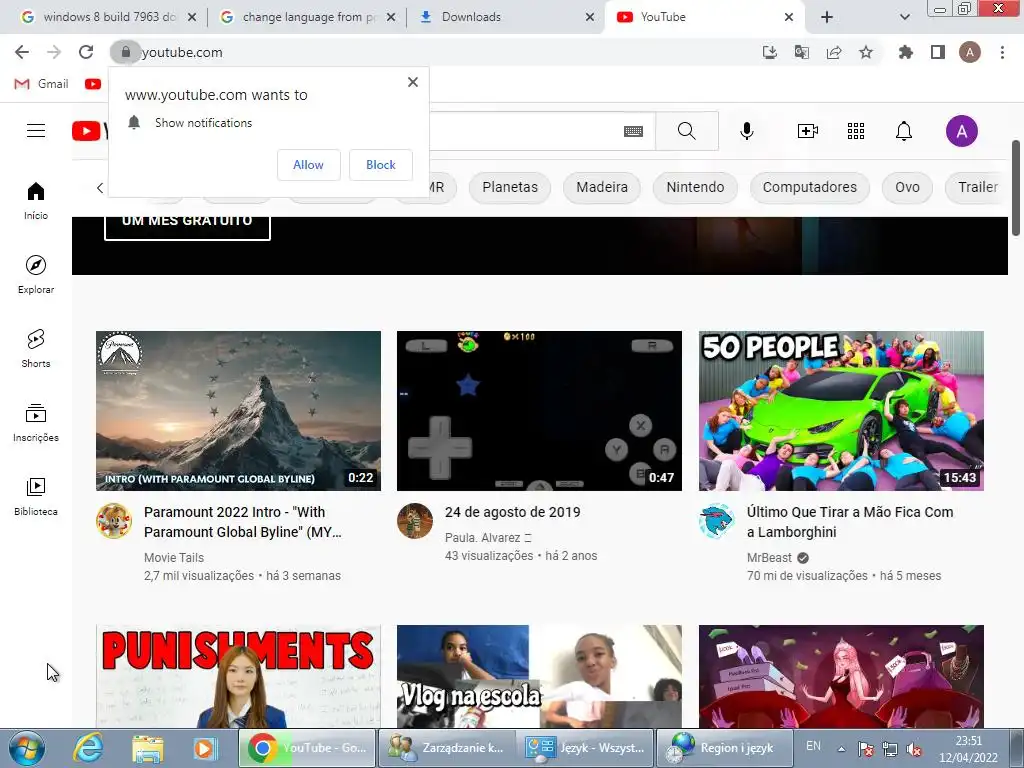Click the title Último Que Tirar a Mão
Image resolution: width=1024 pixels, height=768 pixels.
coord(850,522)
